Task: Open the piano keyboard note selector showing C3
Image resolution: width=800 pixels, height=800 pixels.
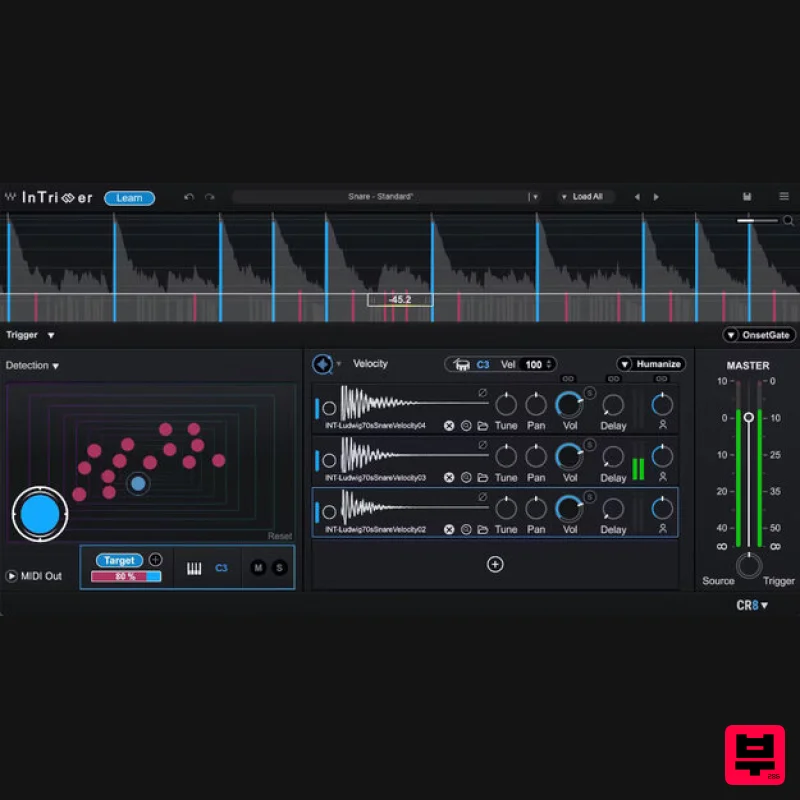Action: 192,567
